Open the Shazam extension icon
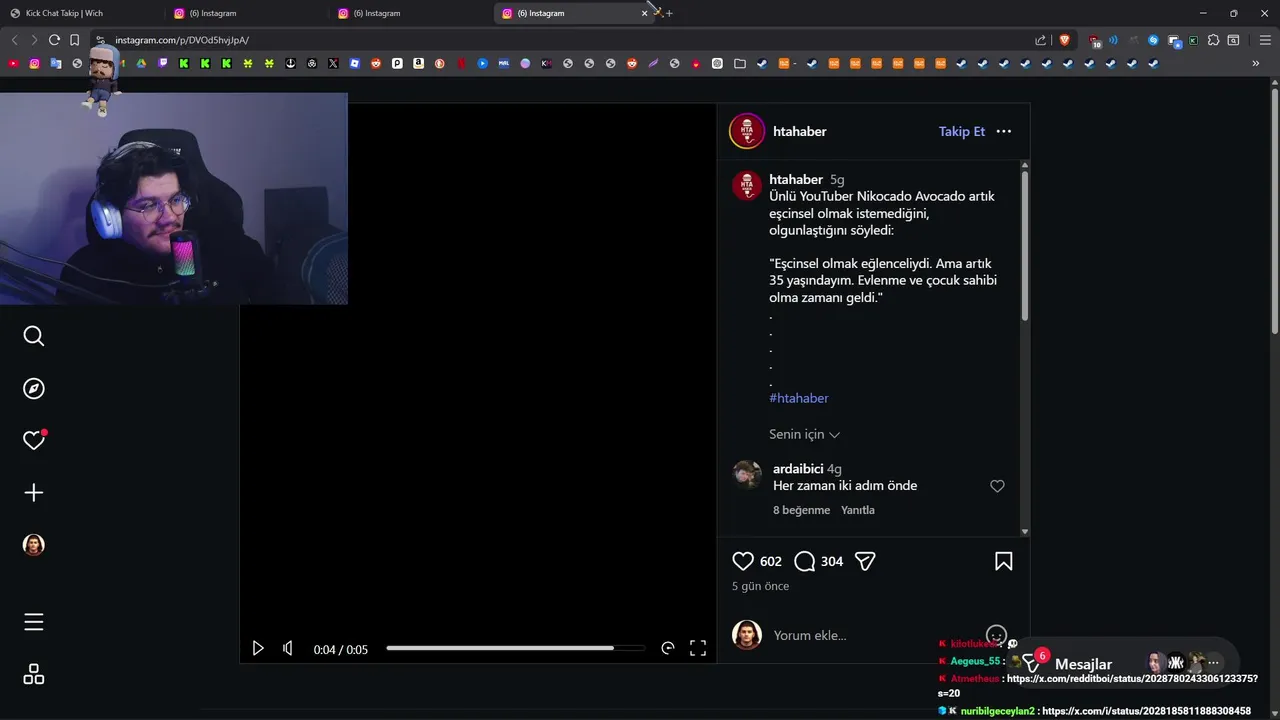 (1153, 40)
